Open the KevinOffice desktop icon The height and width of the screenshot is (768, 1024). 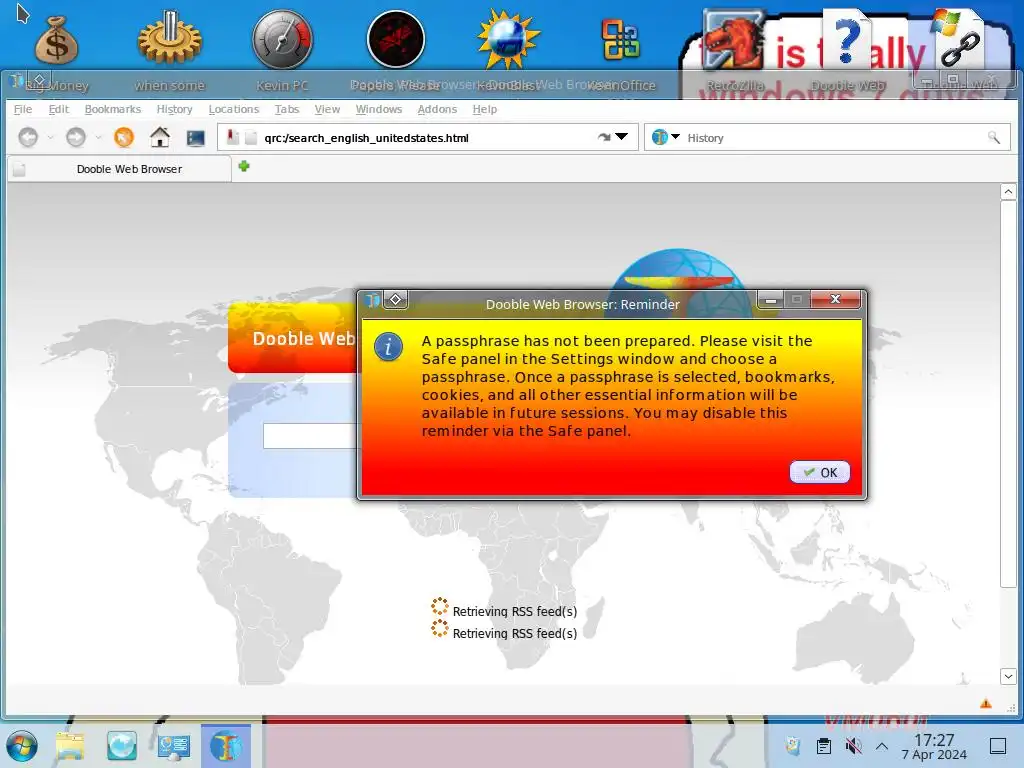click(x=620, y=39)
